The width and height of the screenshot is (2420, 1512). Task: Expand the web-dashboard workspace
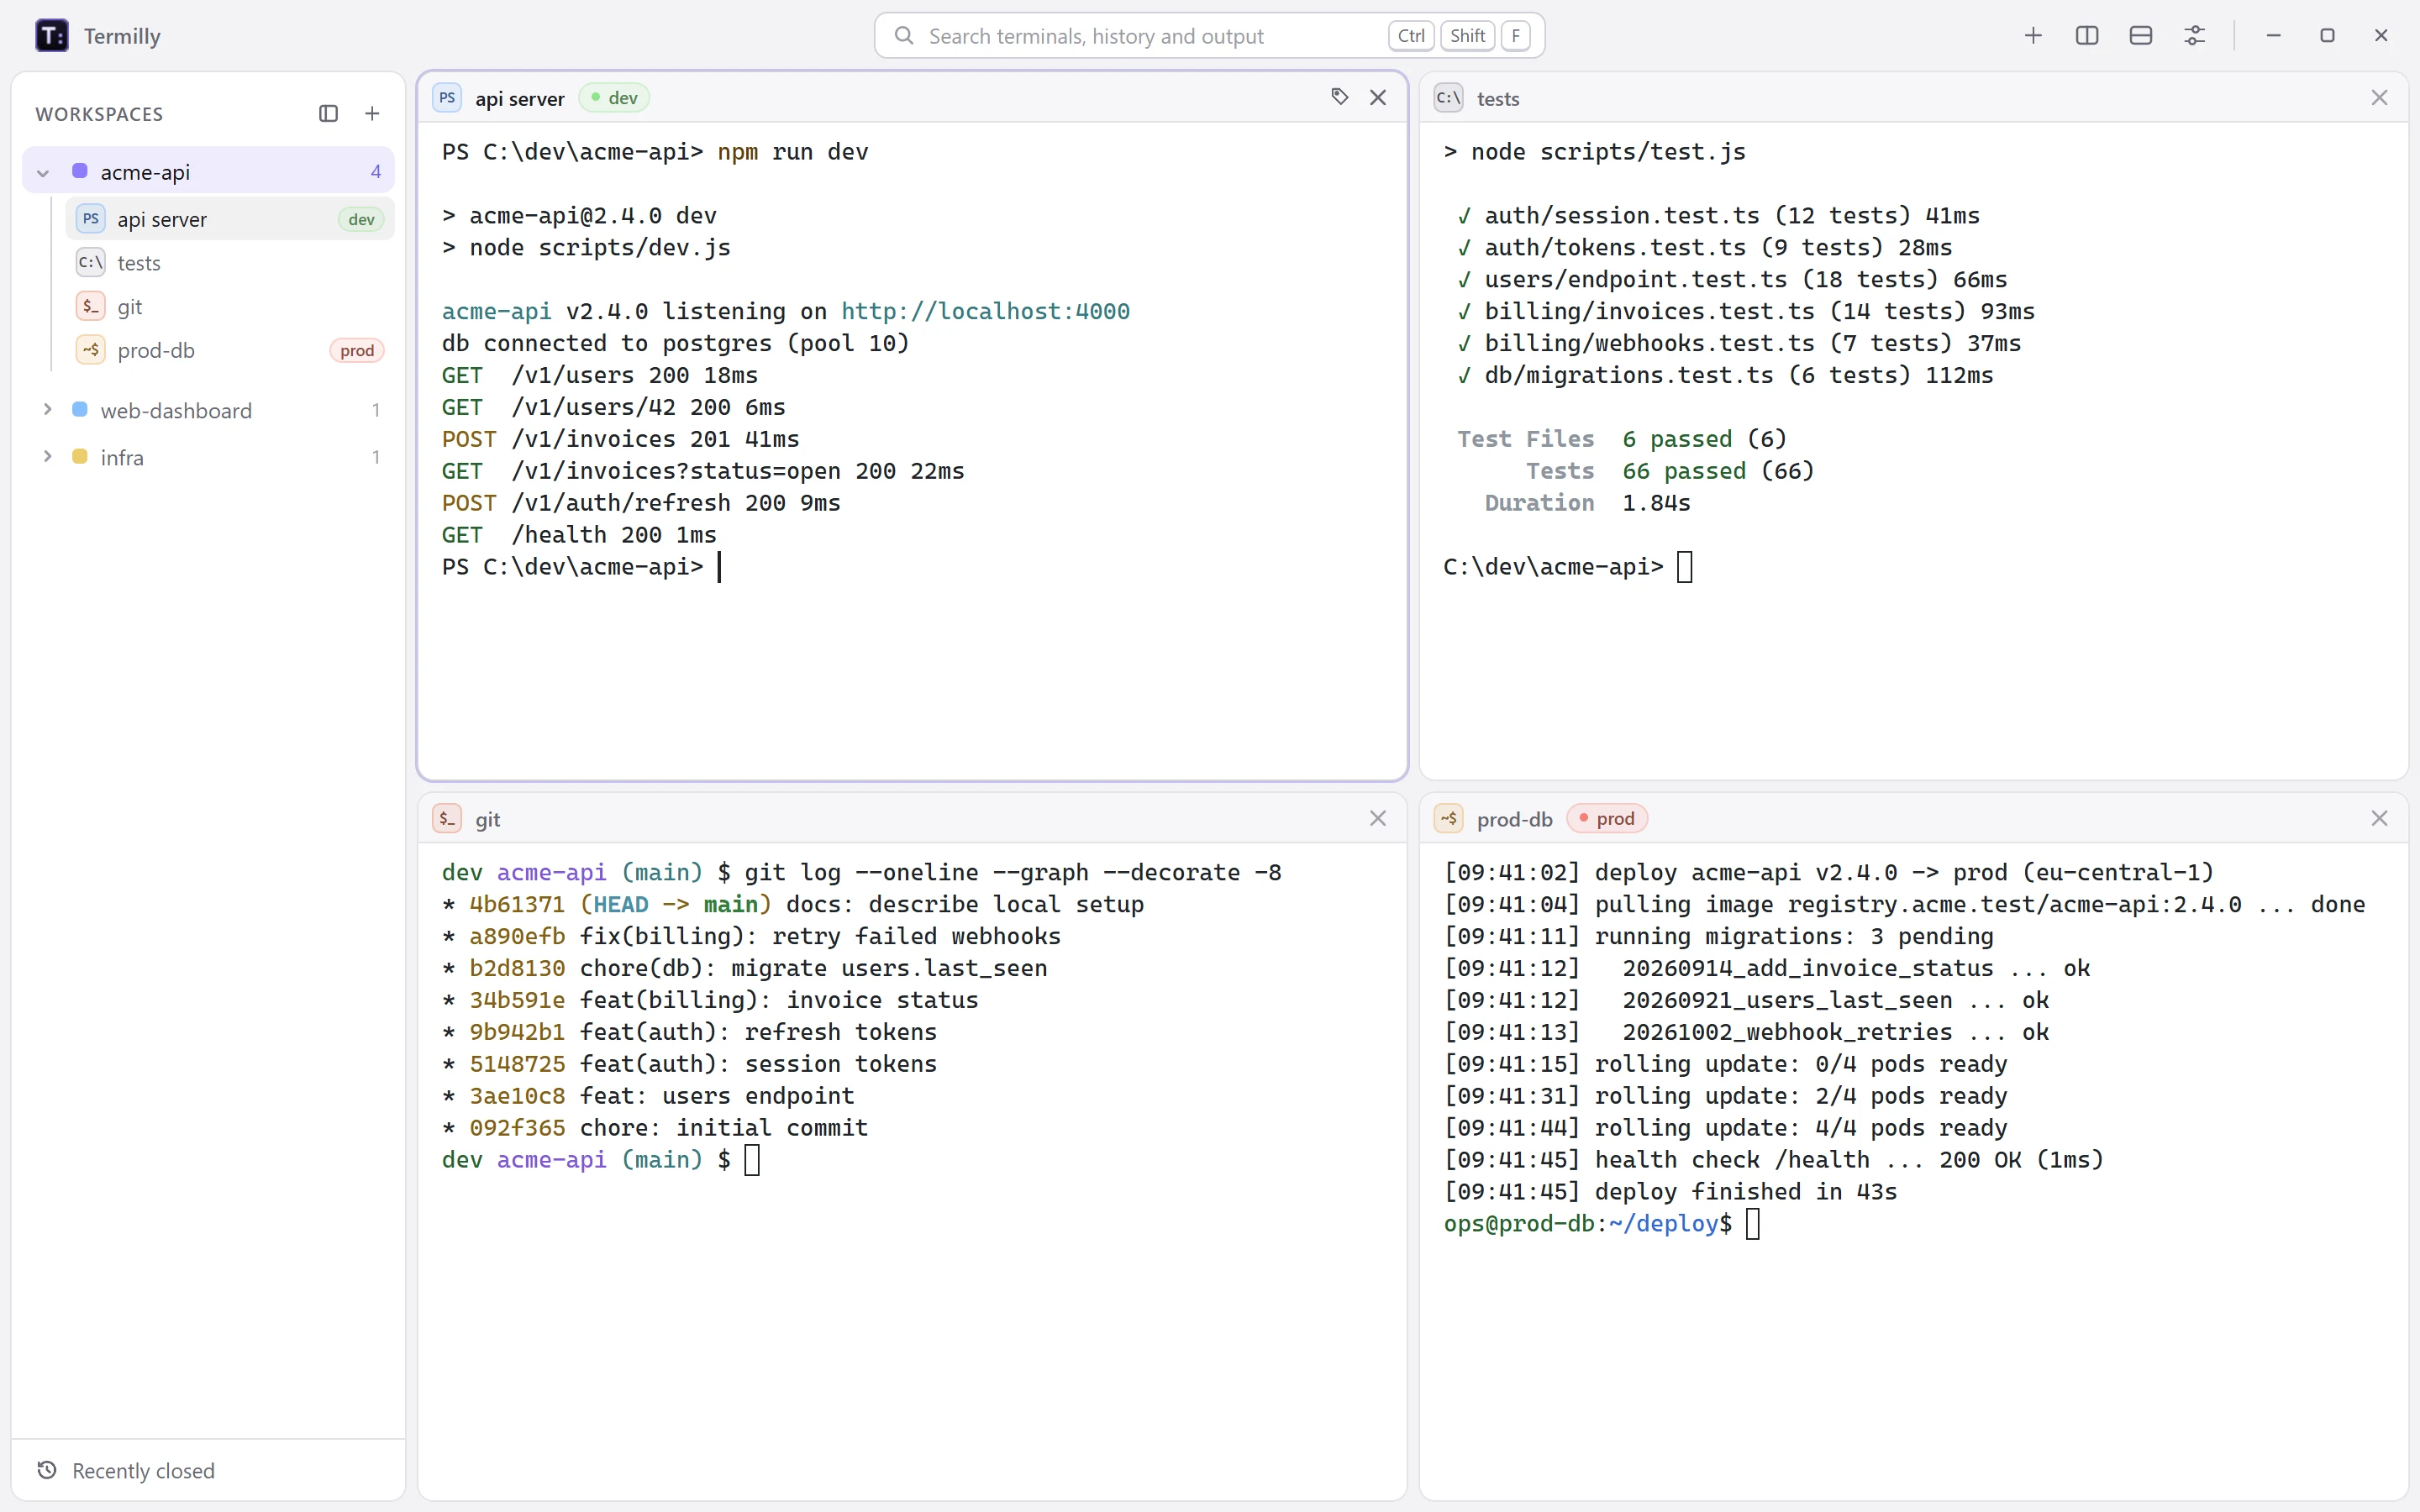[47, 410]
